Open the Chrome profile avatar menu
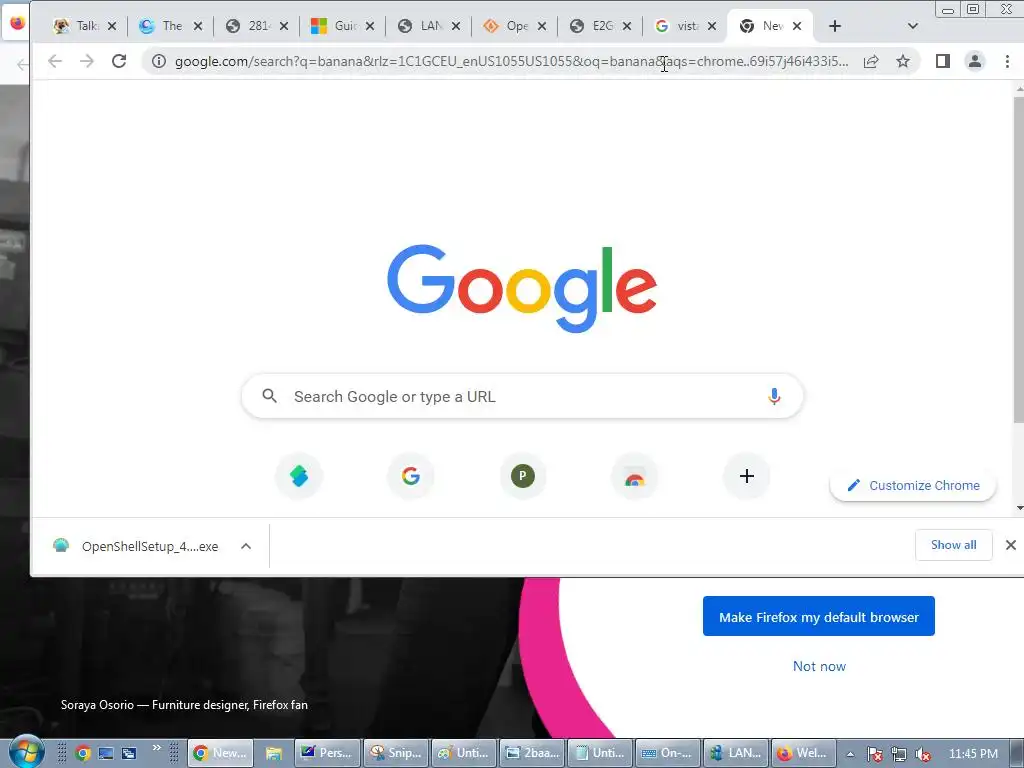Image resolution: width=1024 pixels, height=768 pixels. [x=974, y=61]
